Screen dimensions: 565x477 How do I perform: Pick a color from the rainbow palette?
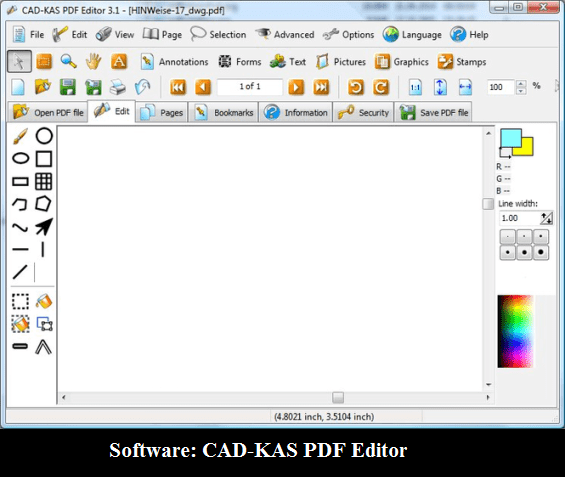click(x=515, y=331)
